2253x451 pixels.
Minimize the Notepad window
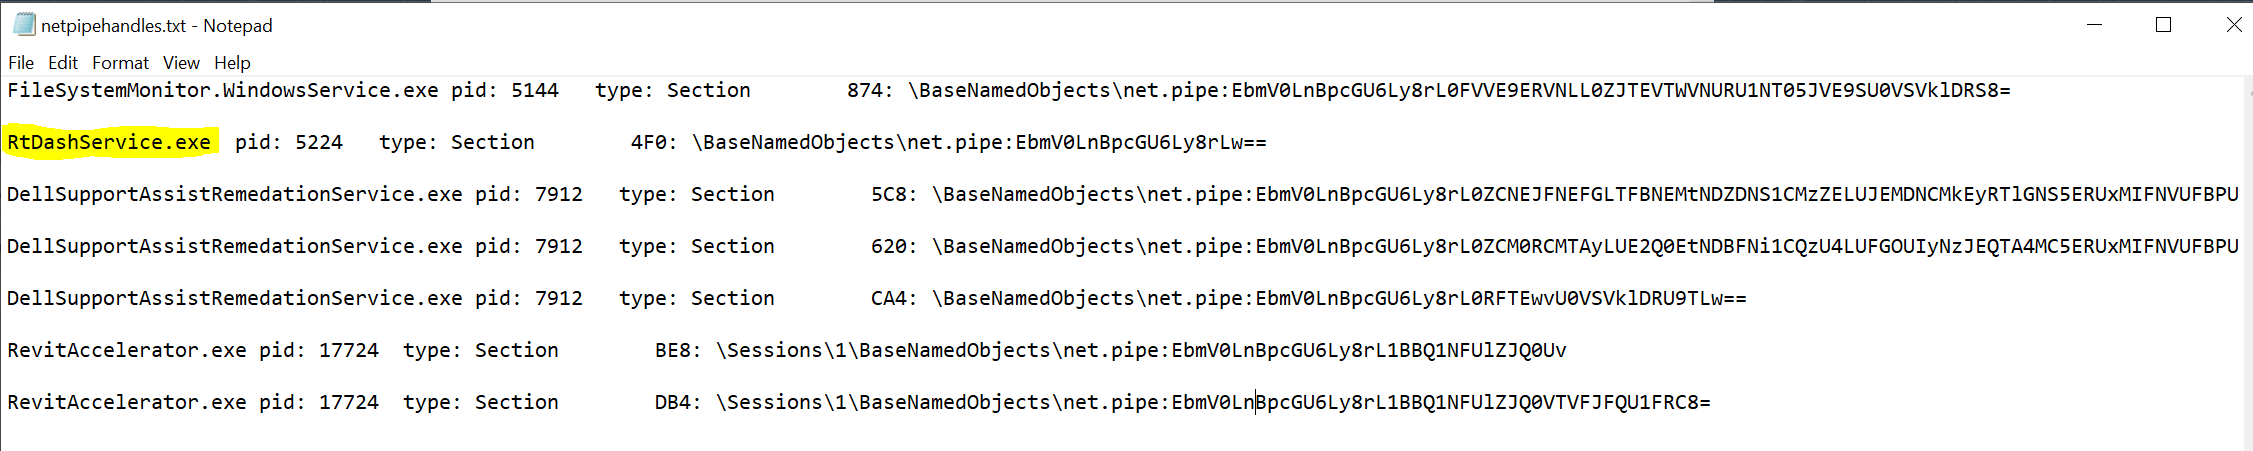click(2095, 25)
